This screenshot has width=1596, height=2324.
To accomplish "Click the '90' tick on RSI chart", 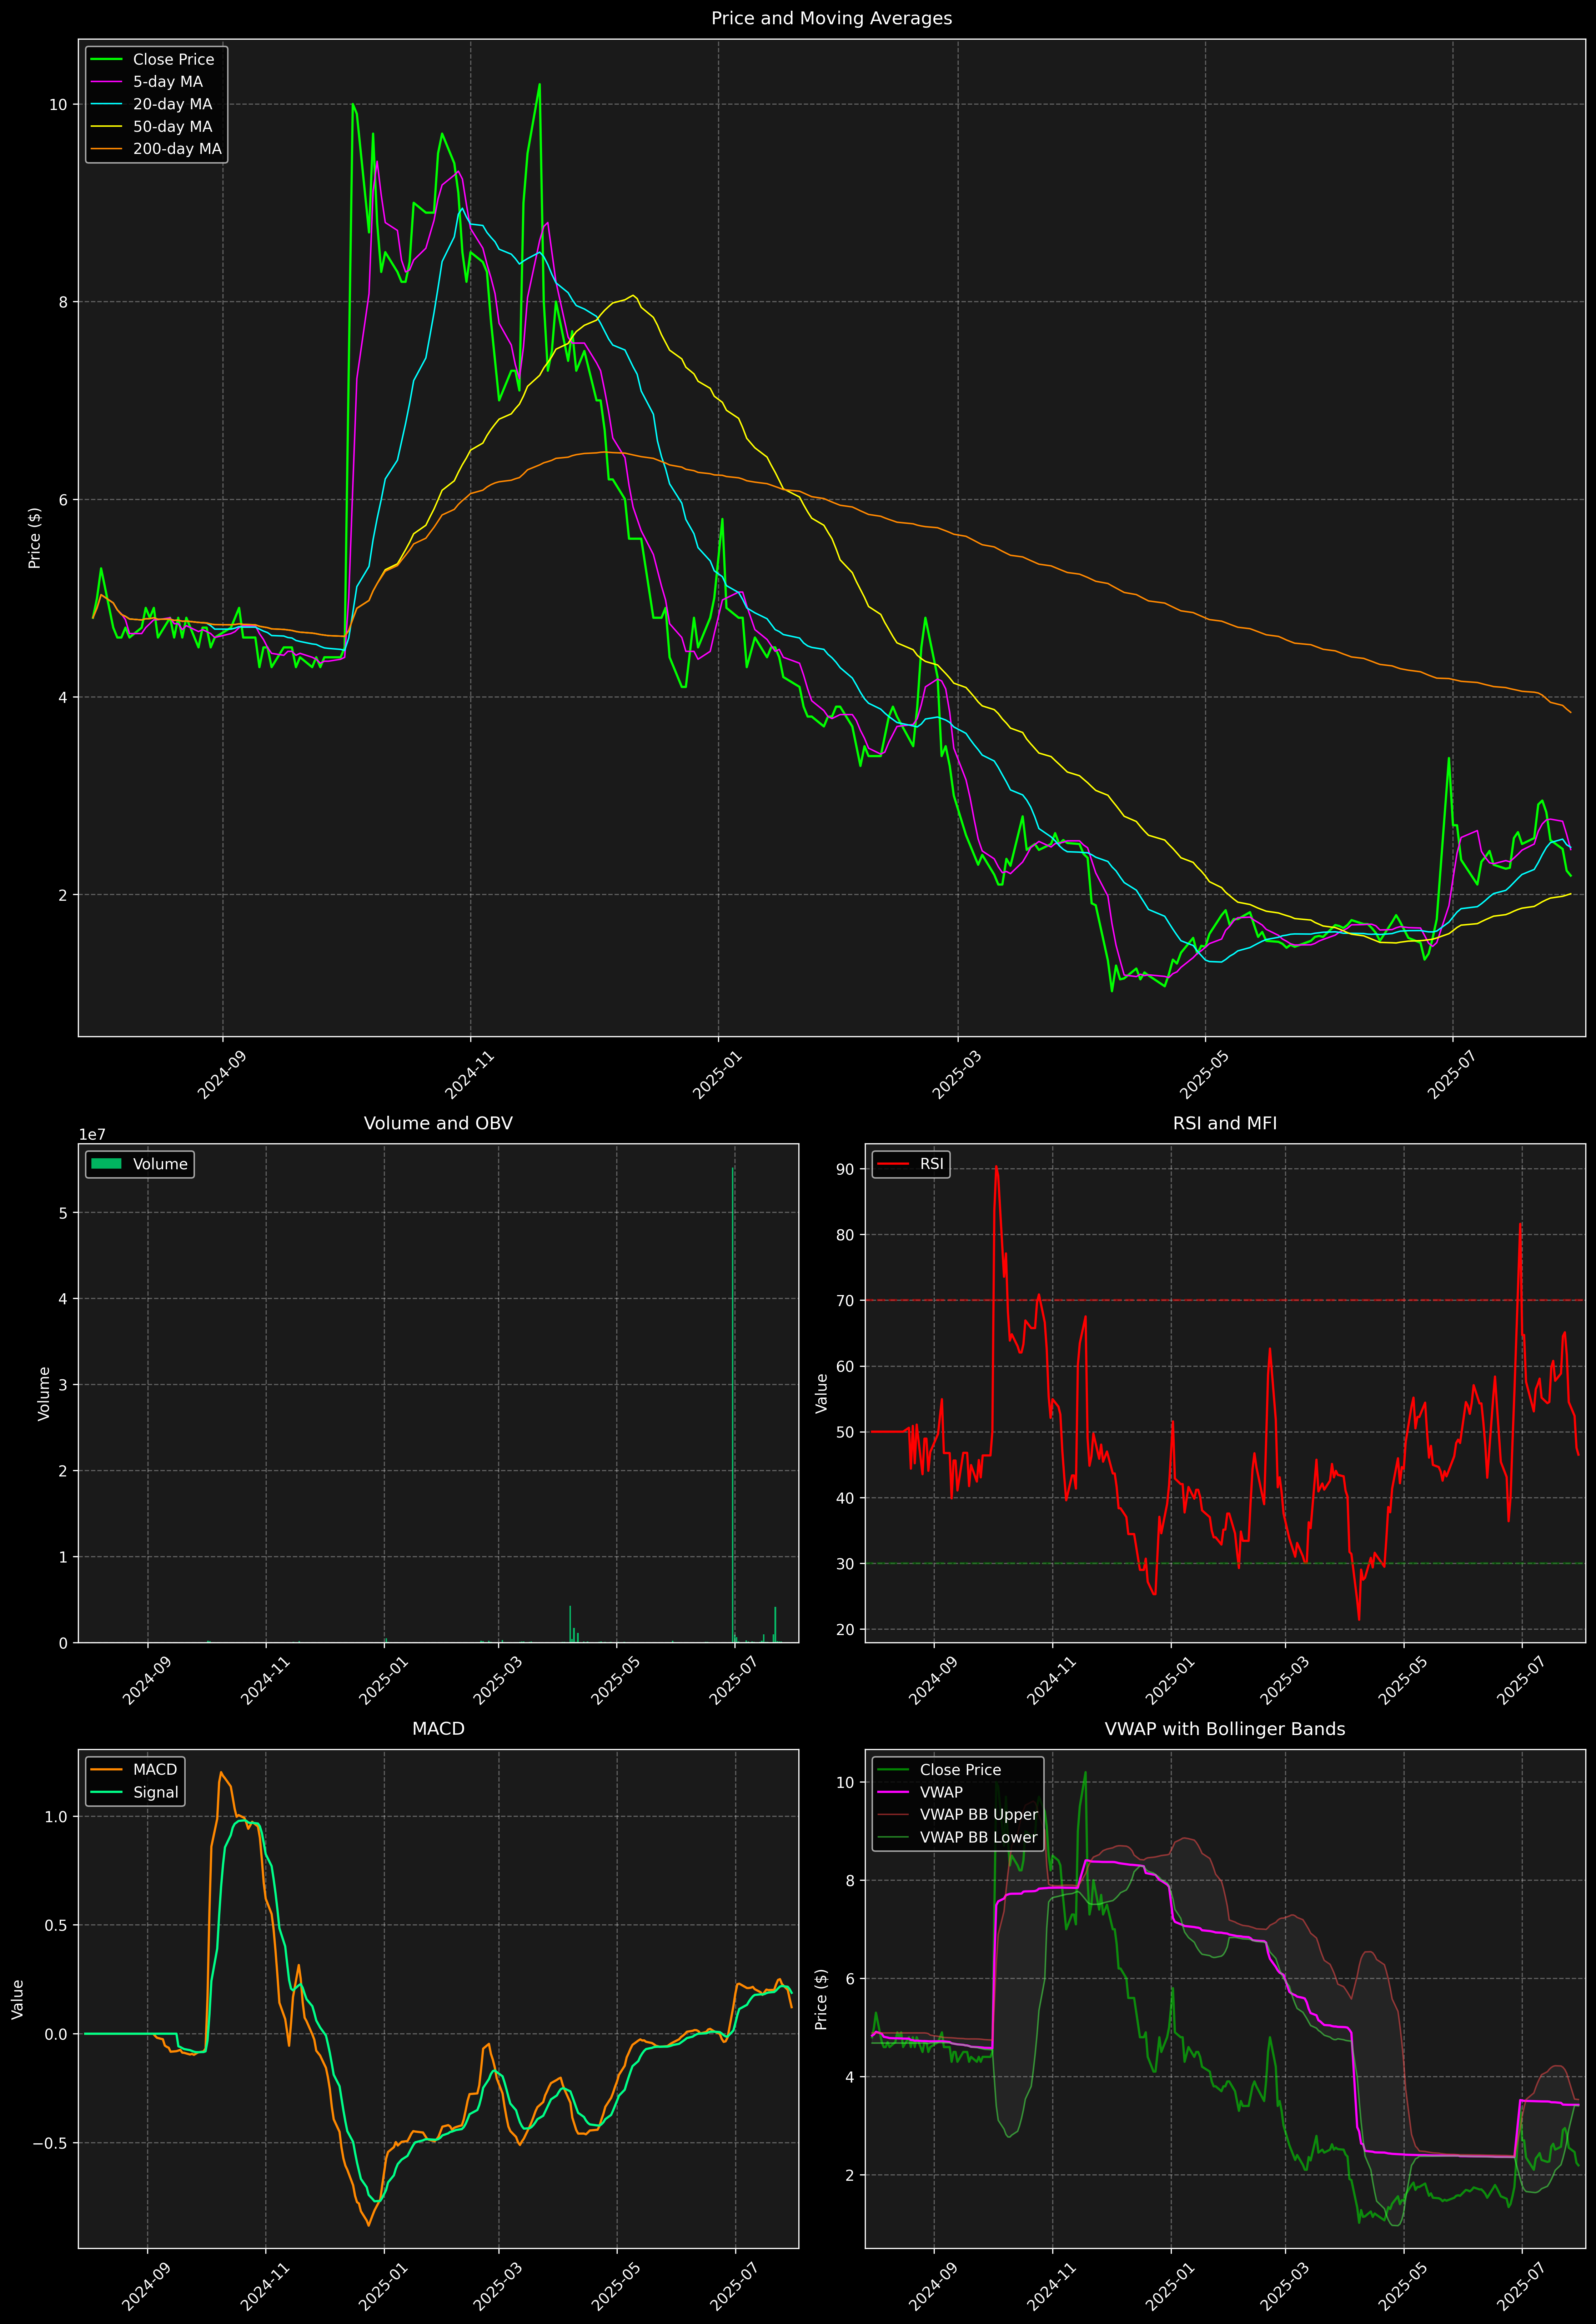I will [845, 1169].
